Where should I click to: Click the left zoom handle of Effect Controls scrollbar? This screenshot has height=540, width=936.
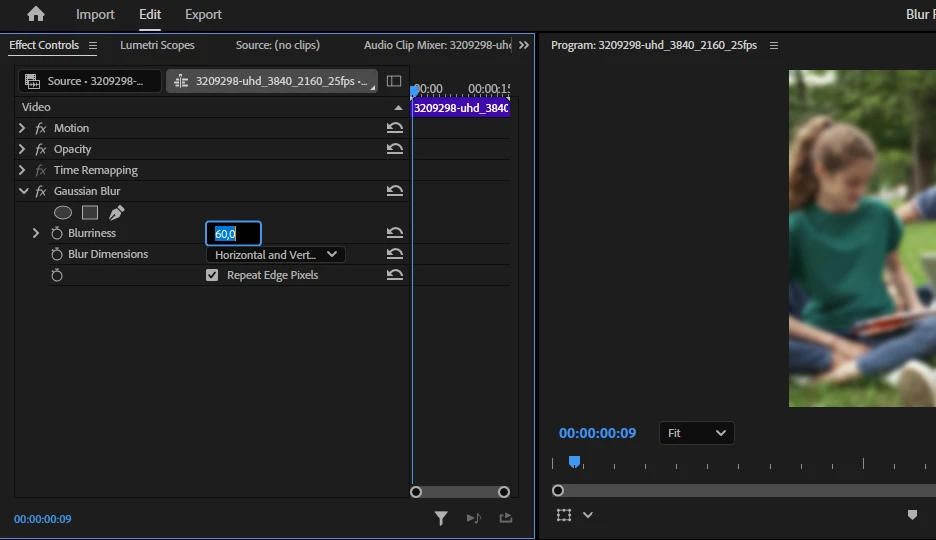coord(416,492)
